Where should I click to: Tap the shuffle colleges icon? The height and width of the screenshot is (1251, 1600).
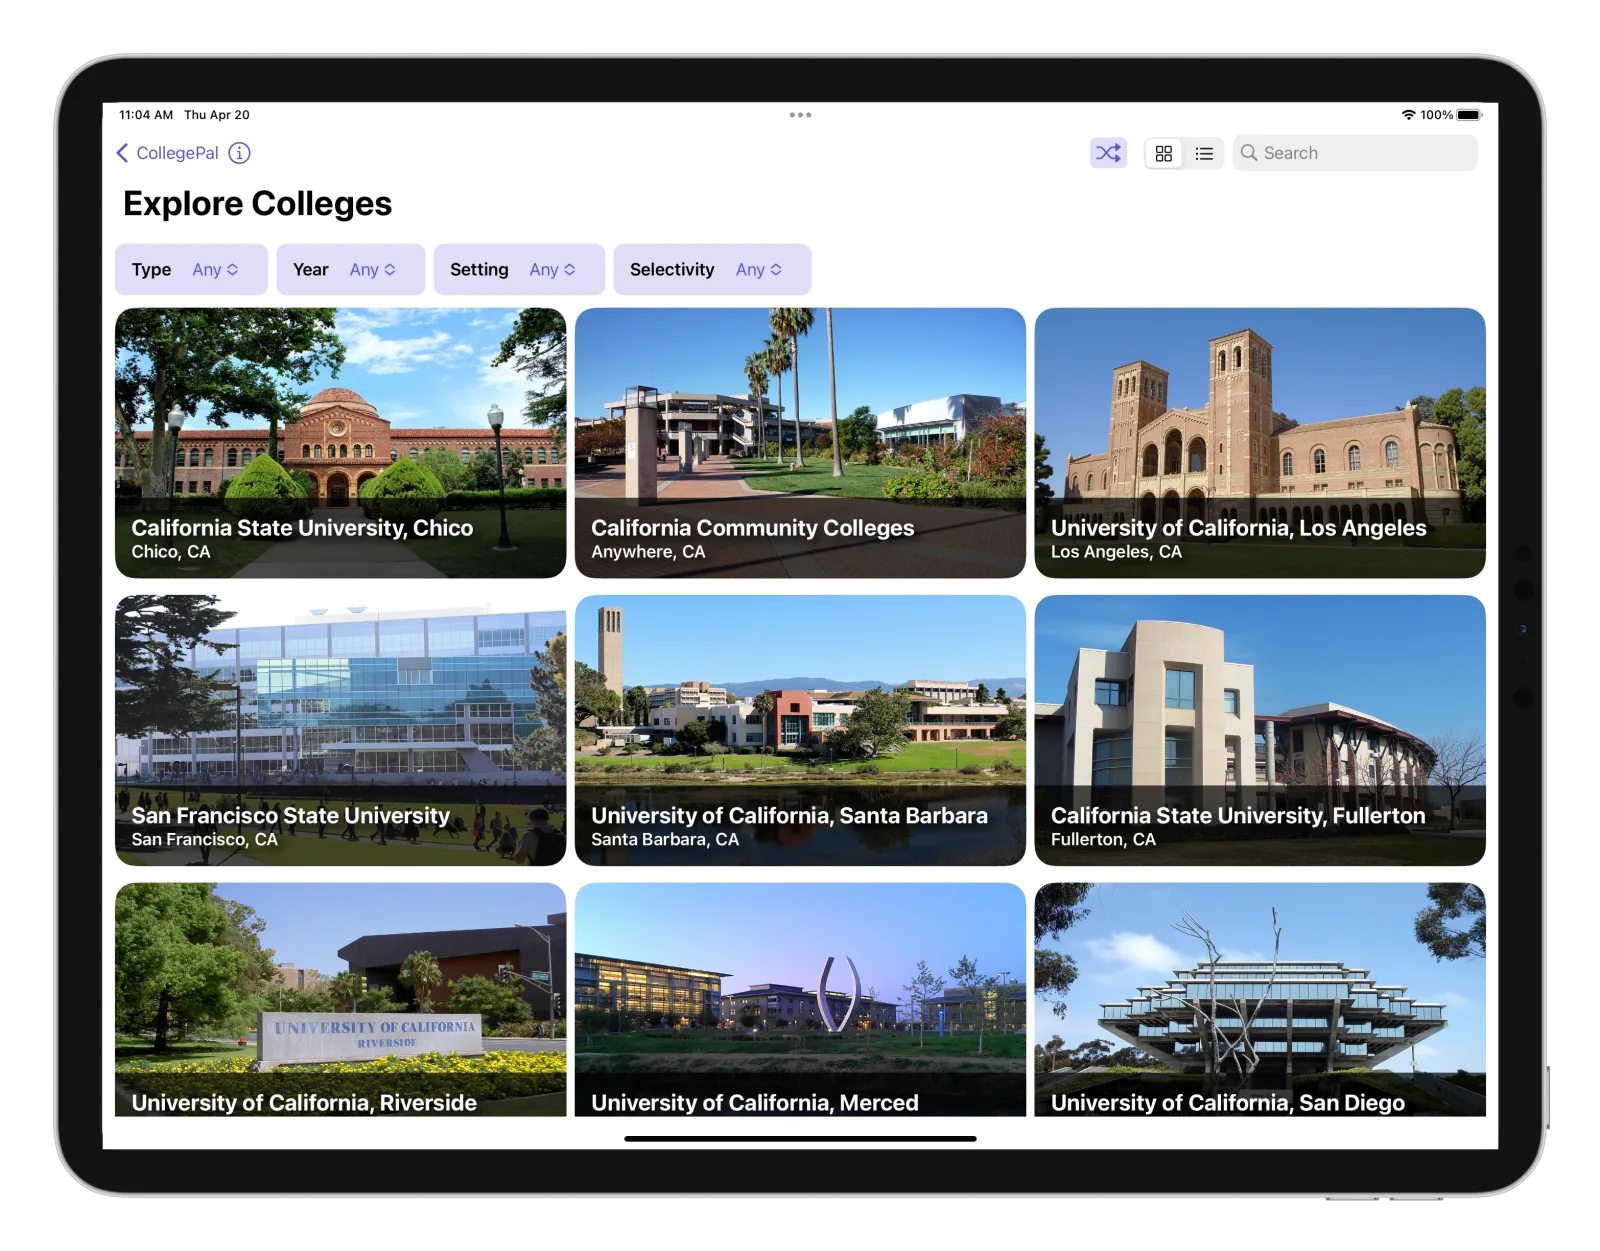pos(1108,153)
